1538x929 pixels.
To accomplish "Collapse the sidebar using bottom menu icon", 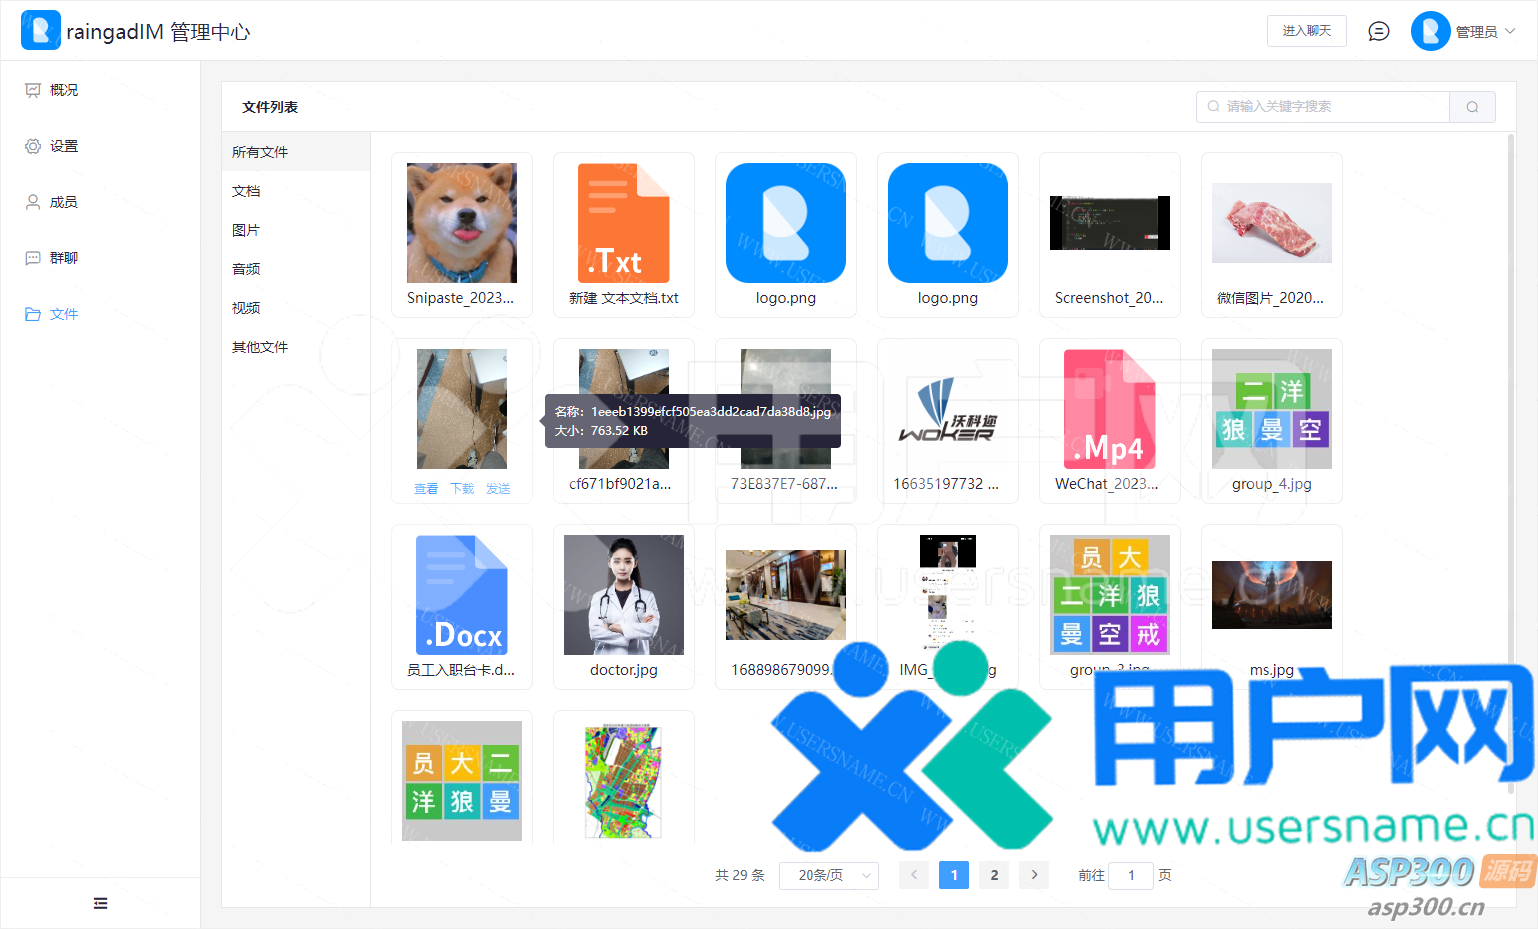I will click(x=100, y=903).
